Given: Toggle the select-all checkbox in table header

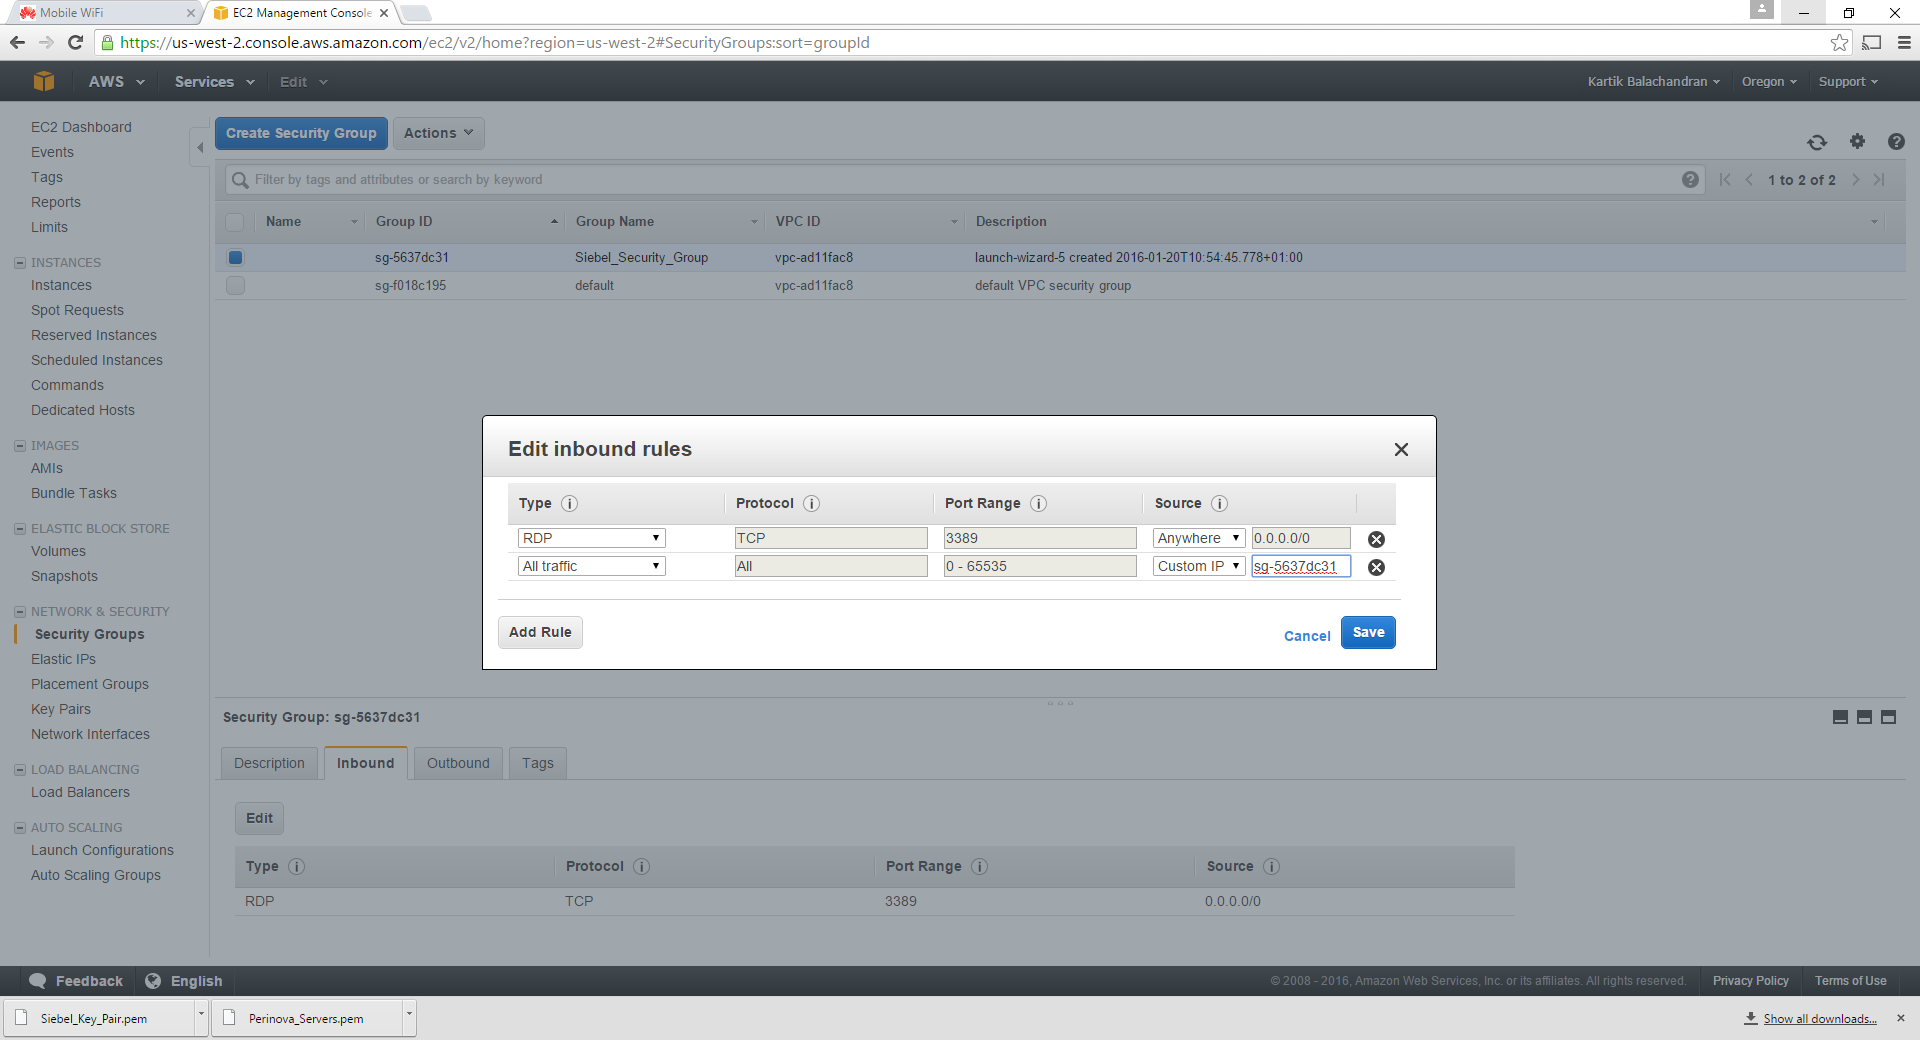Looking at the screenshot, I should click(x=235, y=222).
